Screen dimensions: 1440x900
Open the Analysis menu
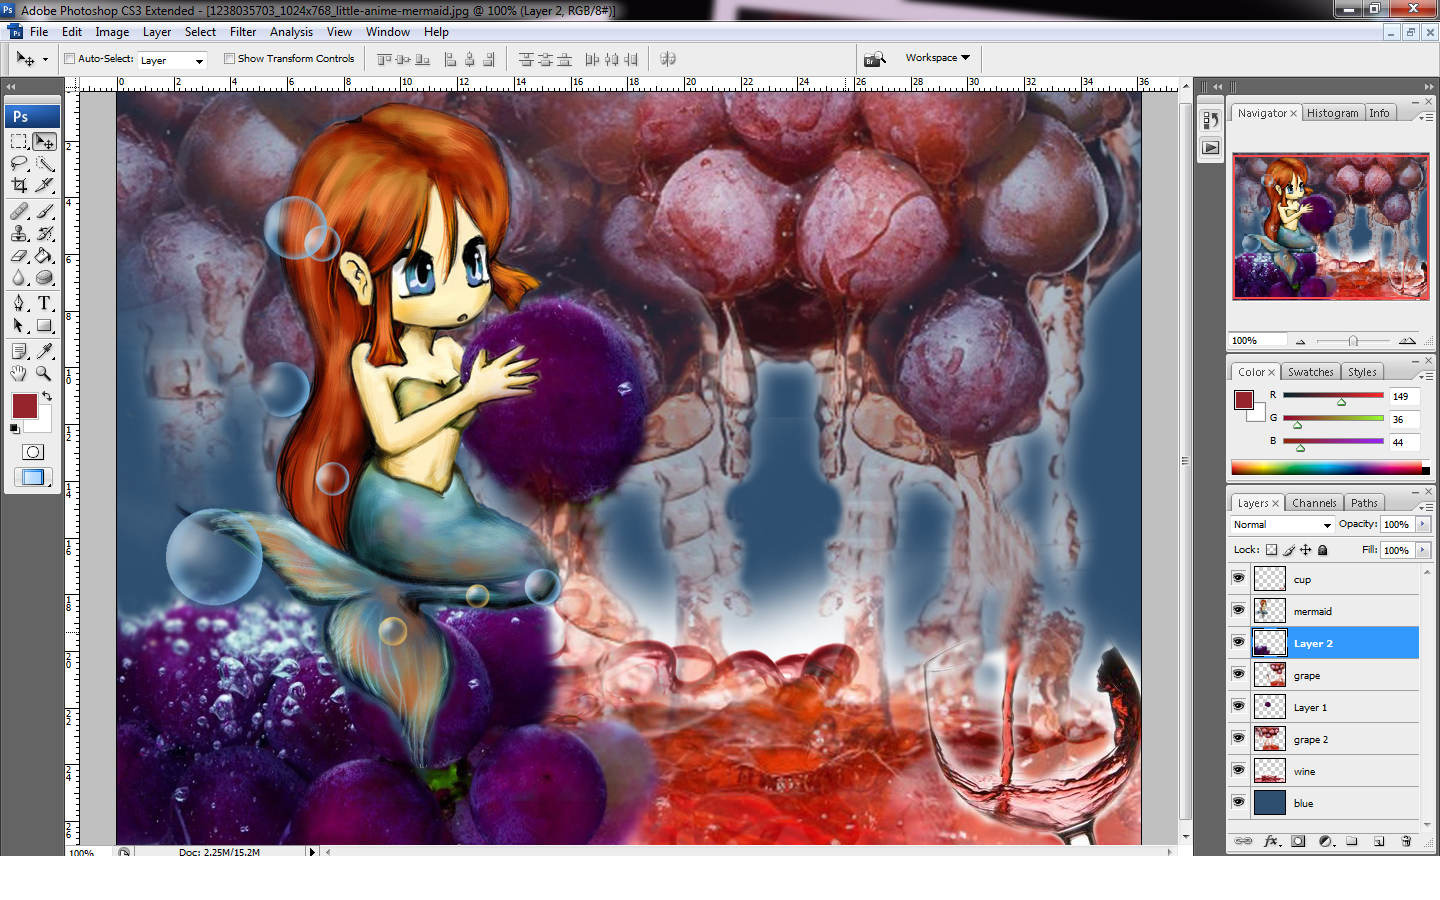[291, 32]
